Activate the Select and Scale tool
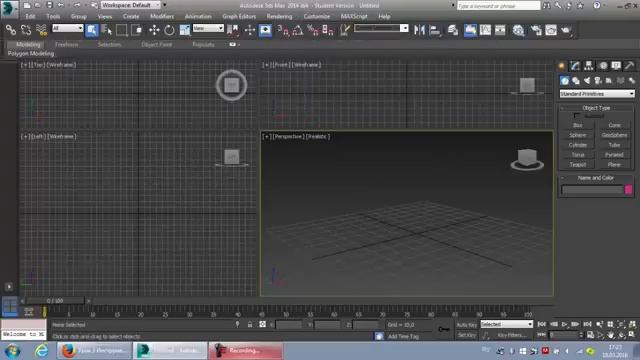Screen dimensions: 640x360 click(184, 30)
